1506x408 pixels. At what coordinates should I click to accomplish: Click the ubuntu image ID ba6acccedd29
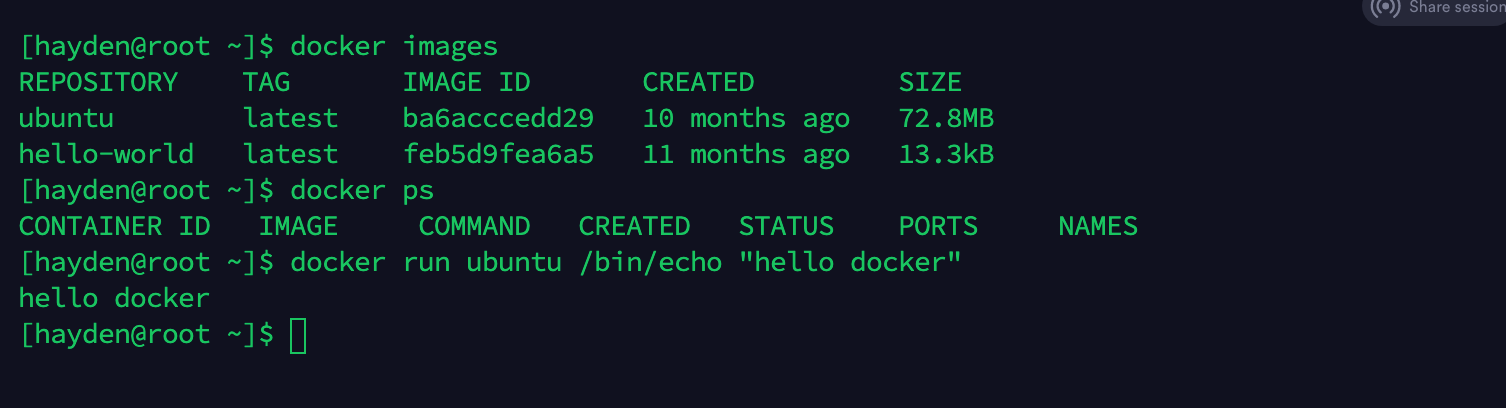(x=498, y=119)
